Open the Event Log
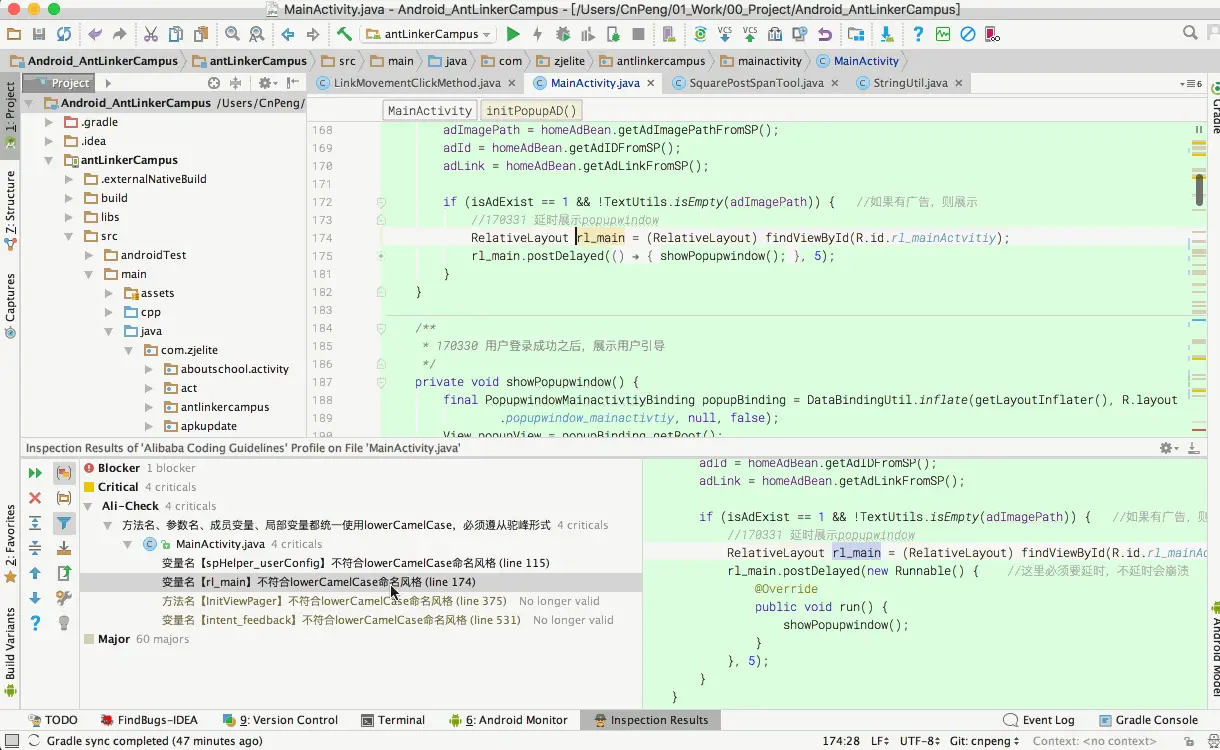Viewport: 1220px width, 750px height. [x=1040, y=720]
